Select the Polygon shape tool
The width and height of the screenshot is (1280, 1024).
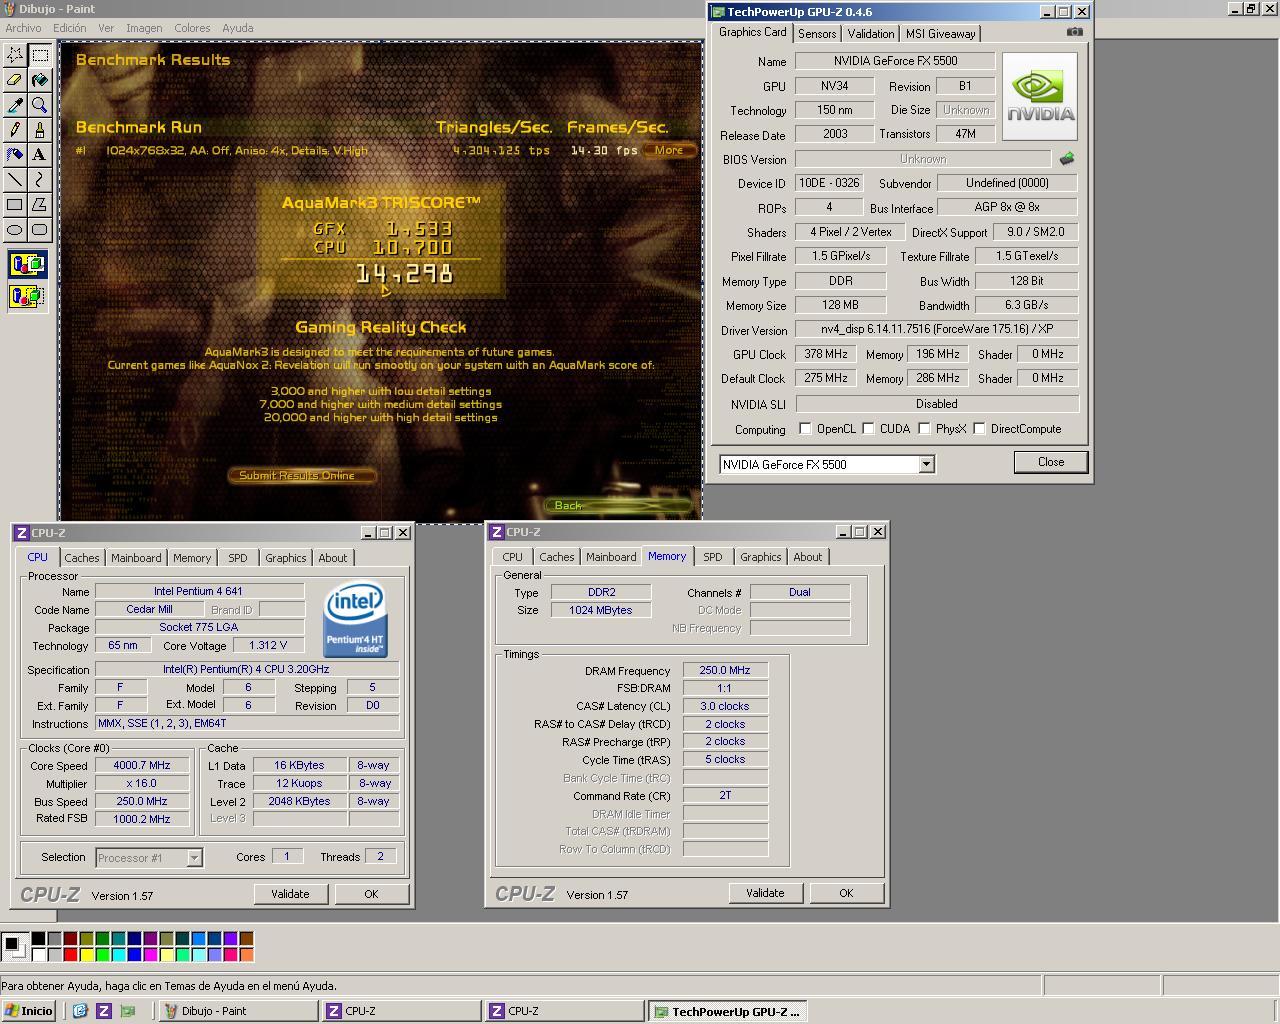(40, 205)
